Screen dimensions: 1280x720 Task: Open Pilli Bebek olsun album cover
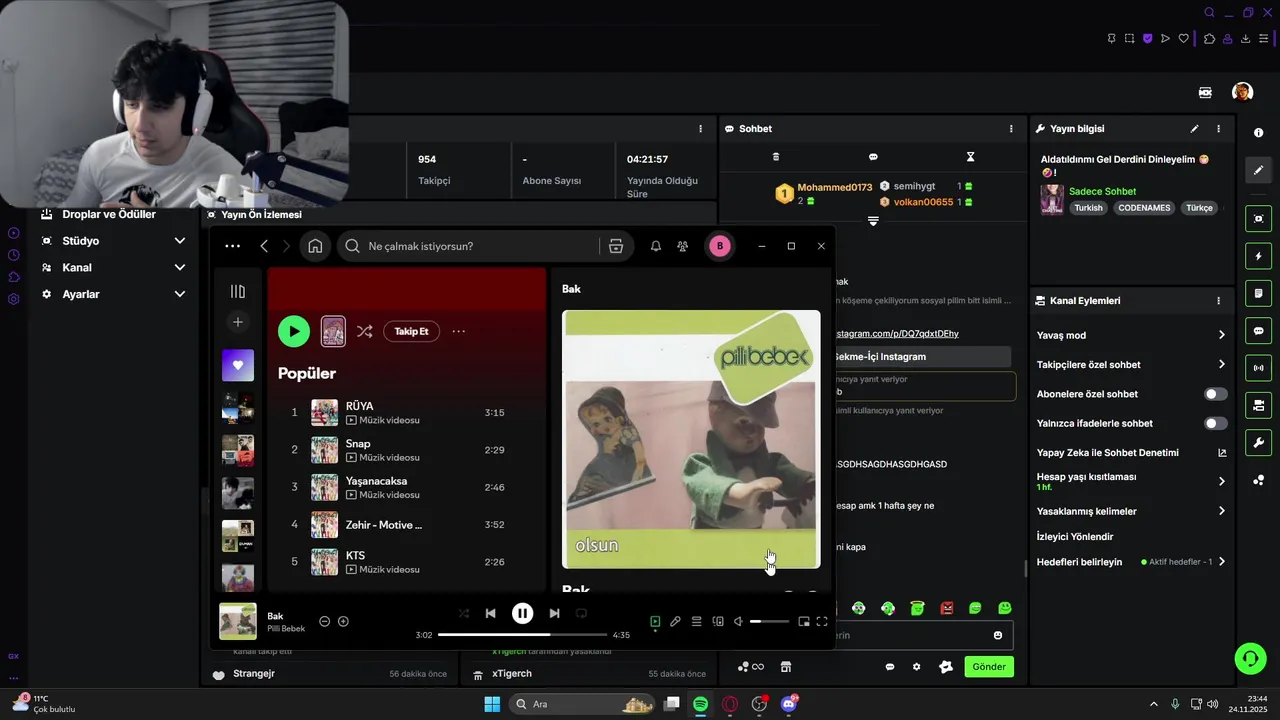pyautogui.click(x=691, y=439)
